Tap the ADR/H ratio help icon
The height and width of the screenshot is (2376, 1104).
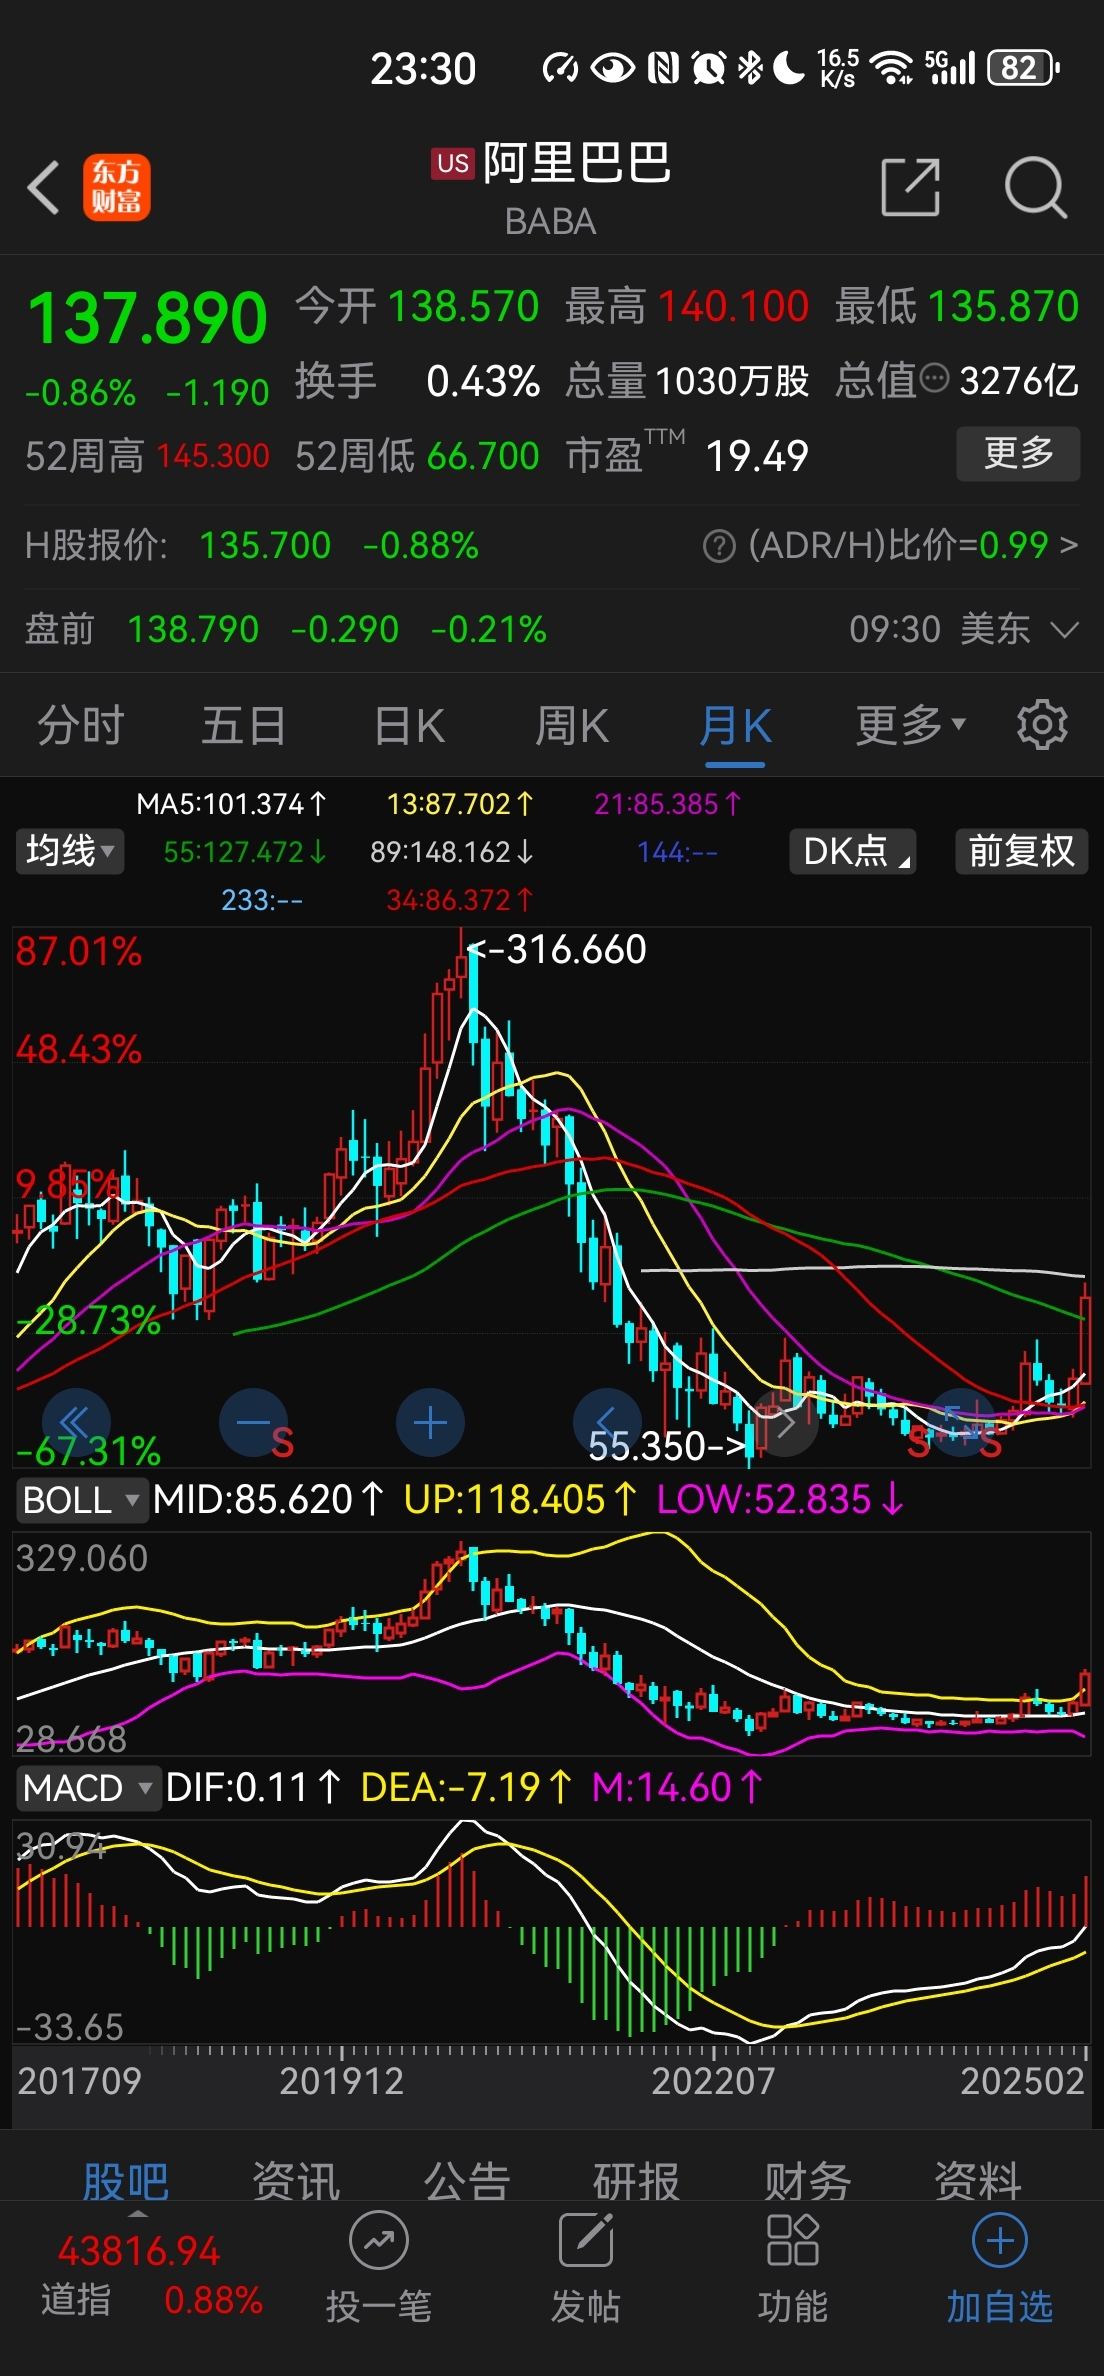pos(719,546)
